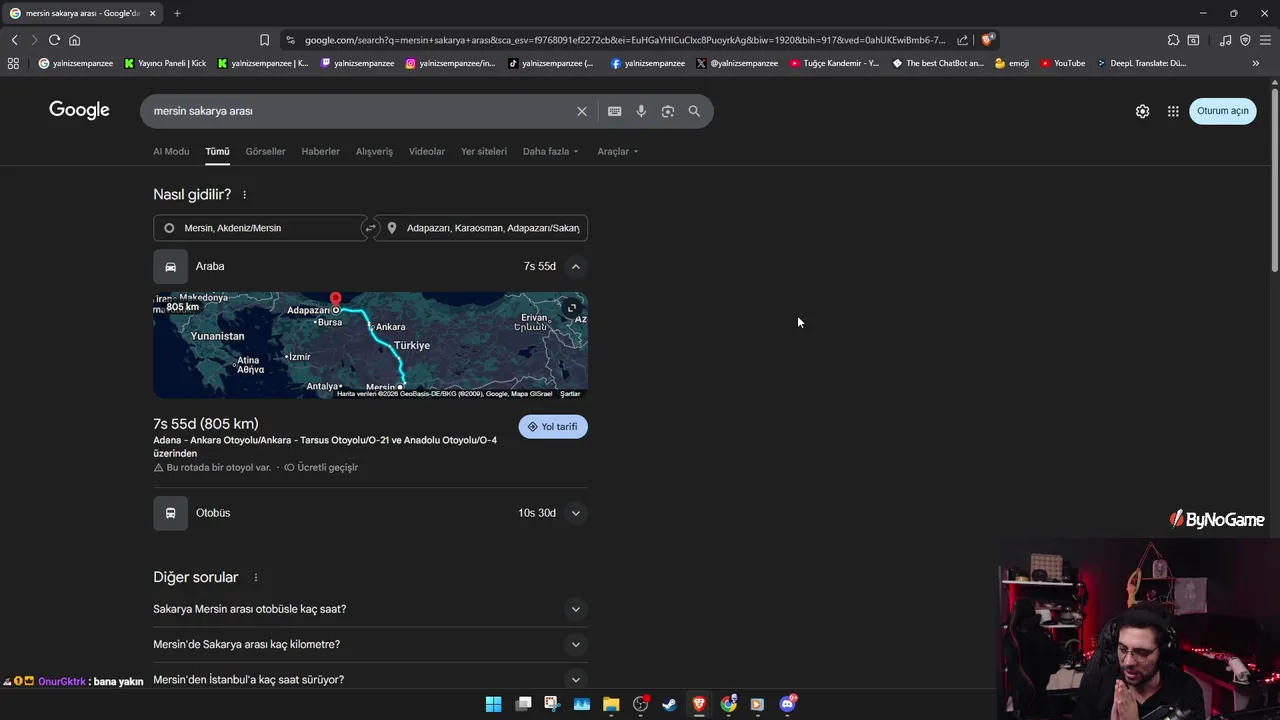Click the Adapazarı destination field
1280x720 pixels.
481,228
